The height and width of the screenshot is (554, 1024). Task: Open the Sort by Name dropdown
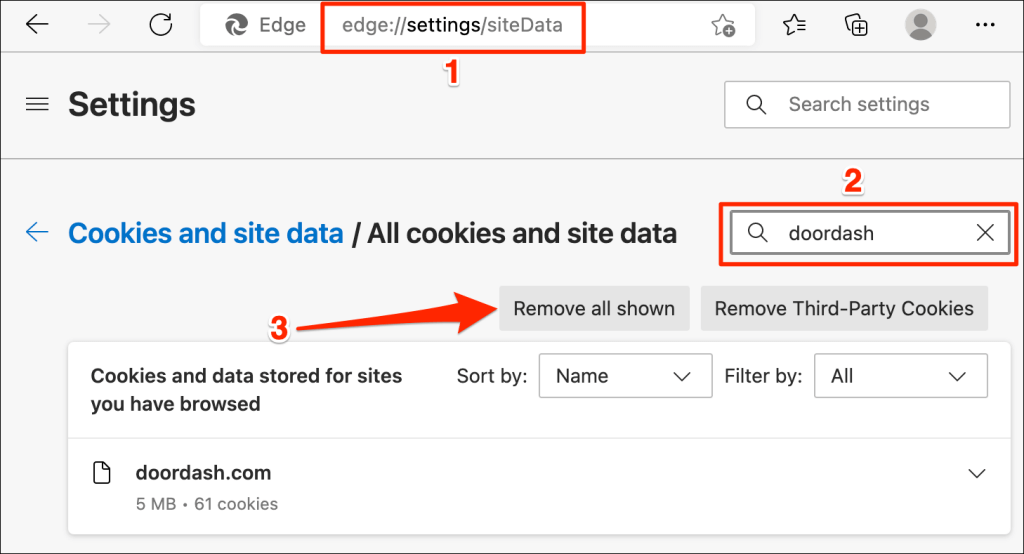(x=625, y=376)
